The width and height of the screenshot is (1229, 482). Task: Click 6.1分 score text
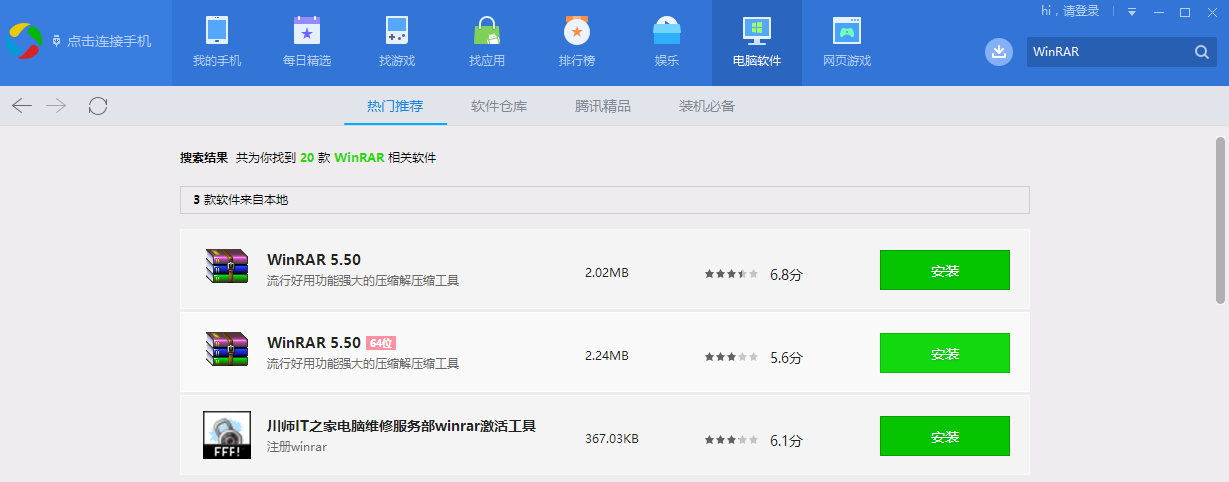coord(786,440)
